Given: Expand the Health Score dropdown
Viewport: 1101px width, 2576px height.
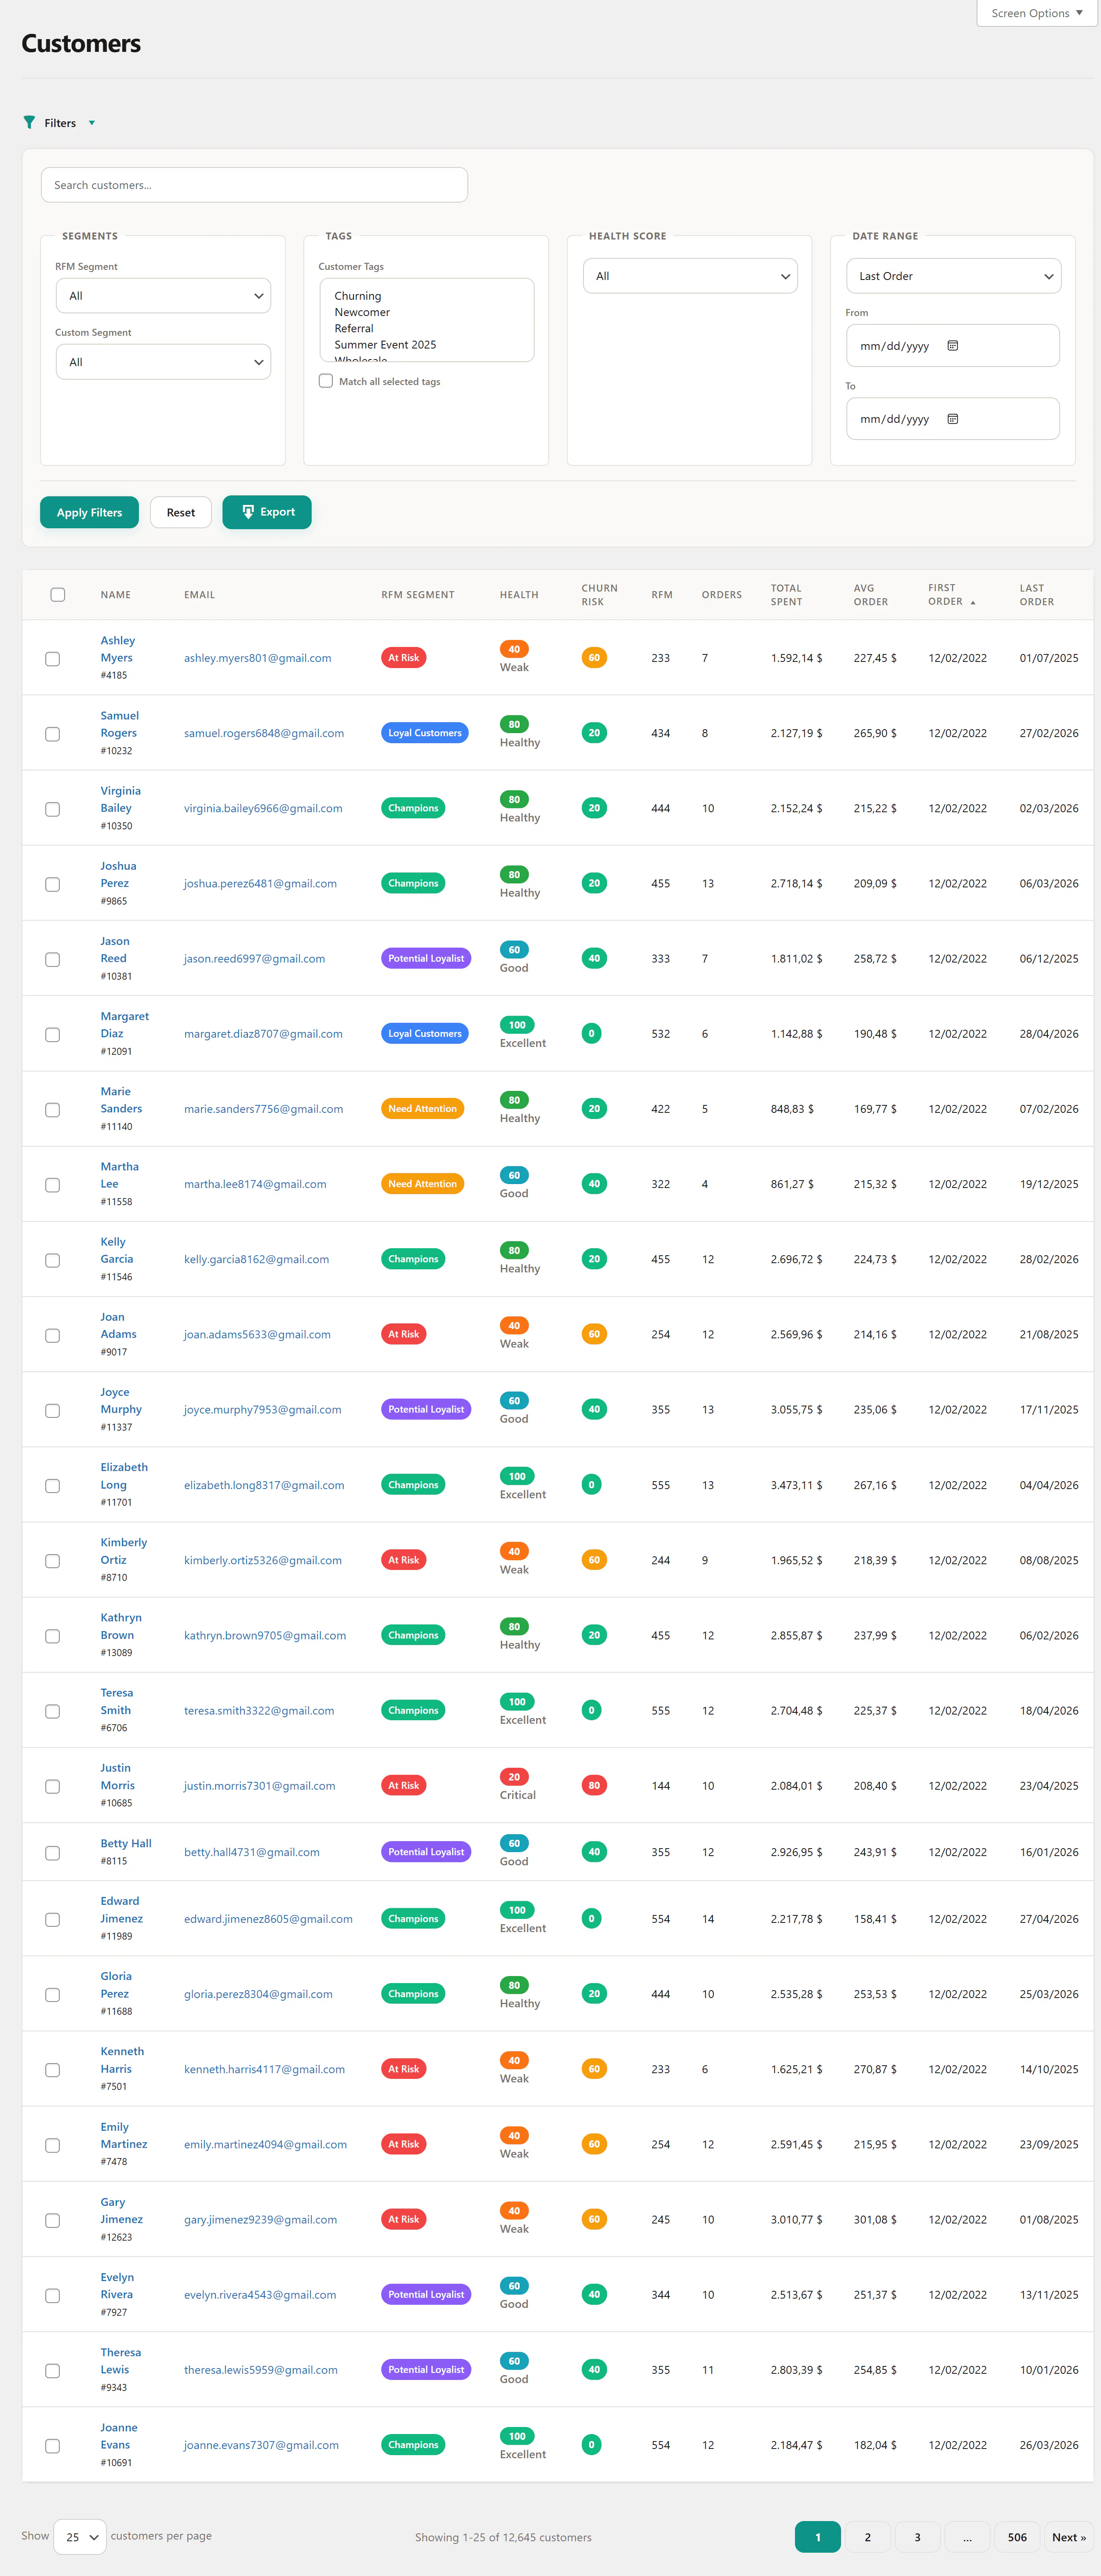Looking at the screenshot, I should [690, 276].
